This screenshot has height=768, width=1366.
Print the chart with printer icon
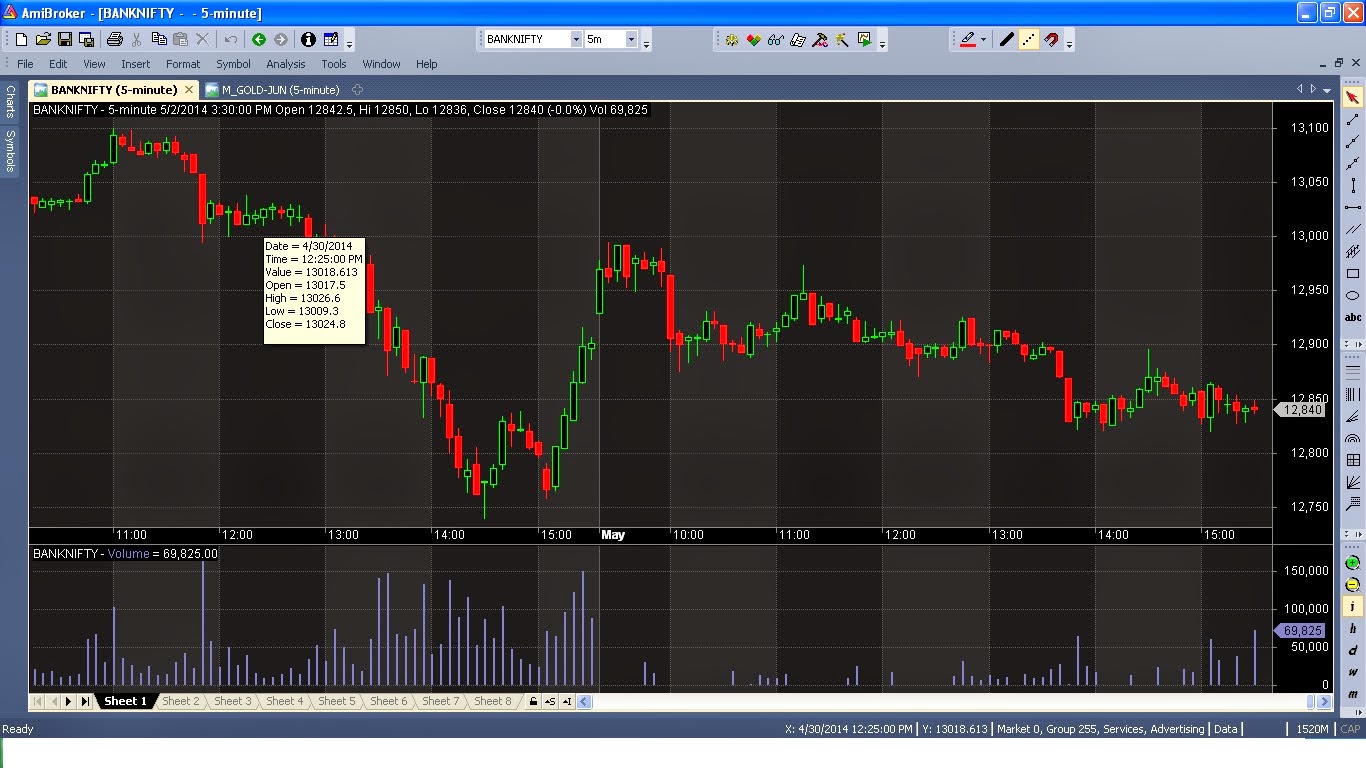114,40
